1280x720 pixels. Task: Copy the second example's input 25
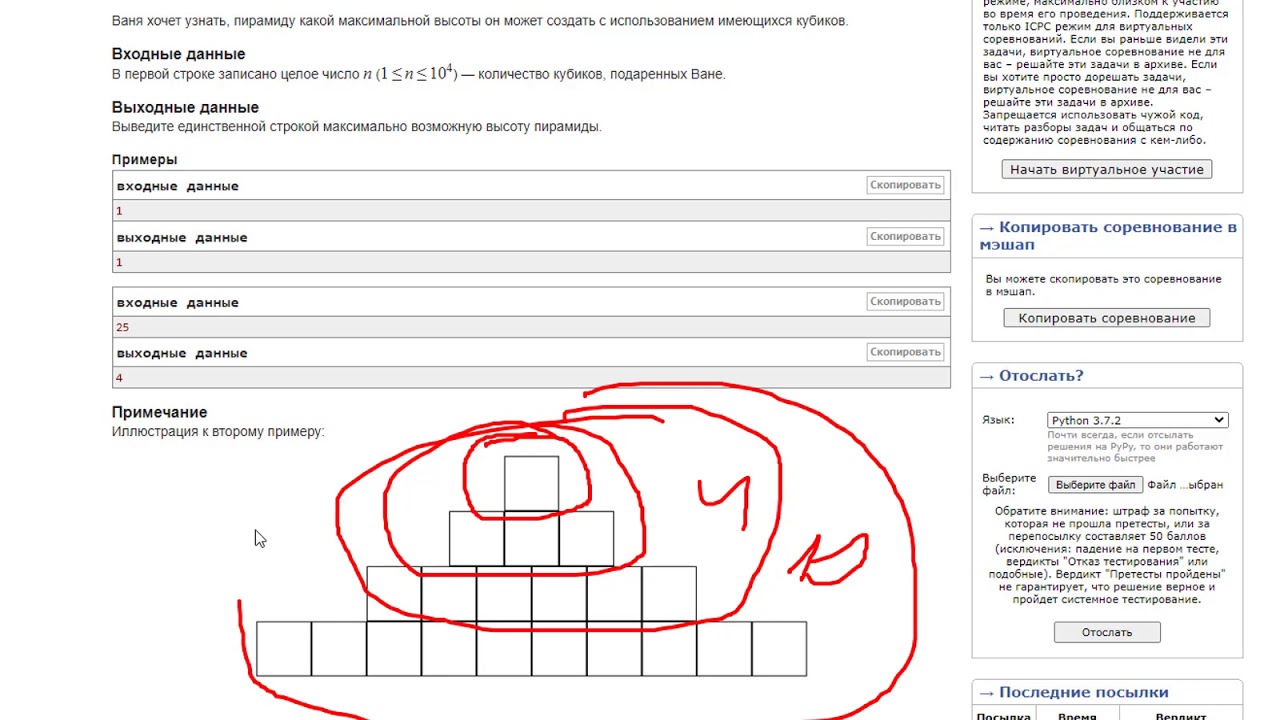click(905, 301)
